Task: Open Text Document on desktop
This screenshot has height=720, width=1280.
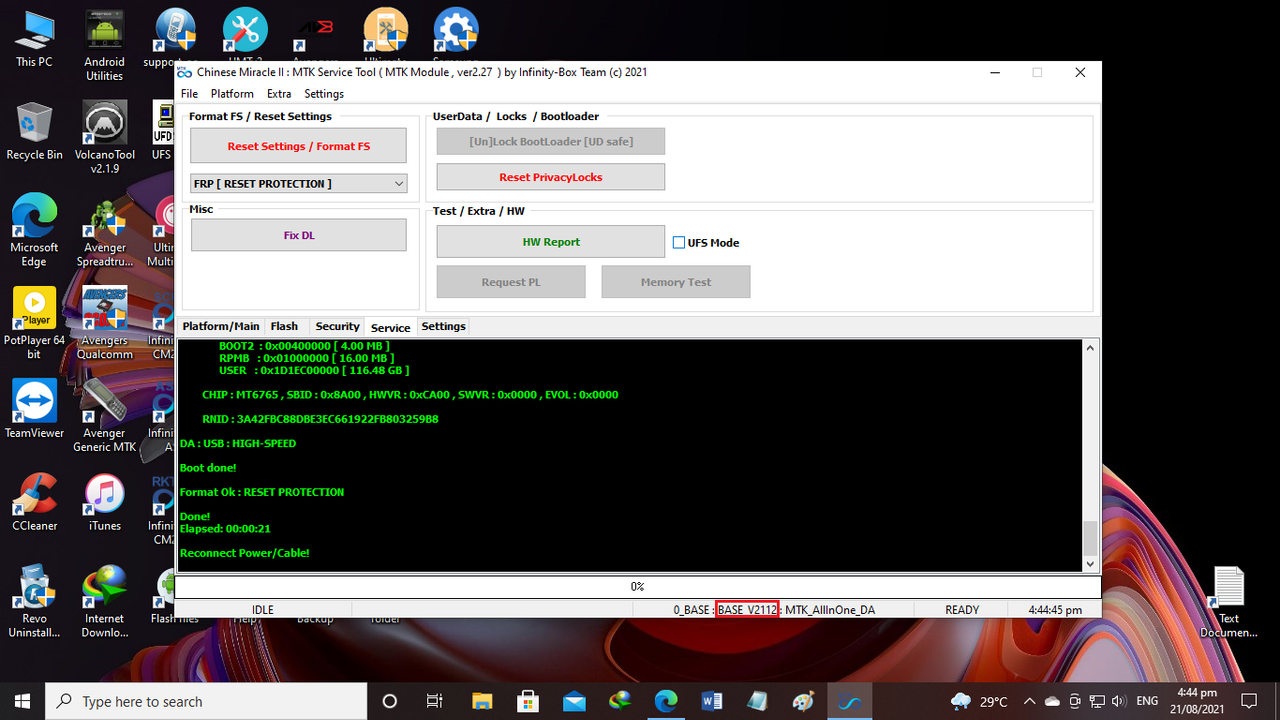Action: tap(1228, 601)
